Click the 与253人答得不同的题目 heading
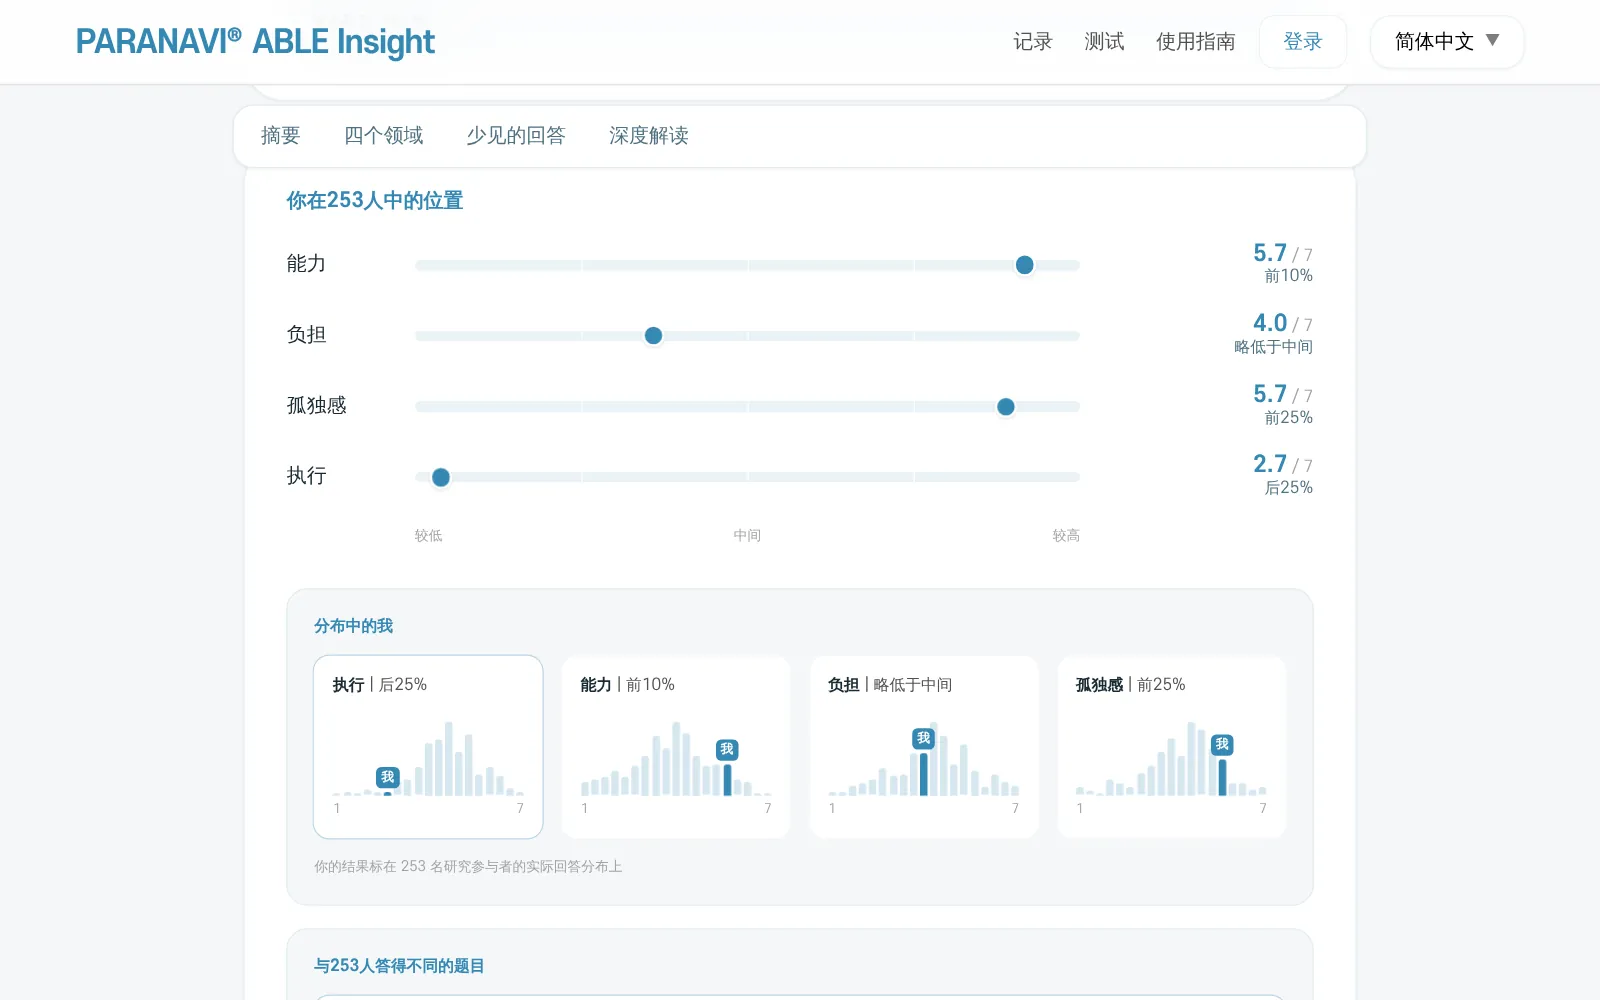 pyautogui.click(x=399, y=966)
